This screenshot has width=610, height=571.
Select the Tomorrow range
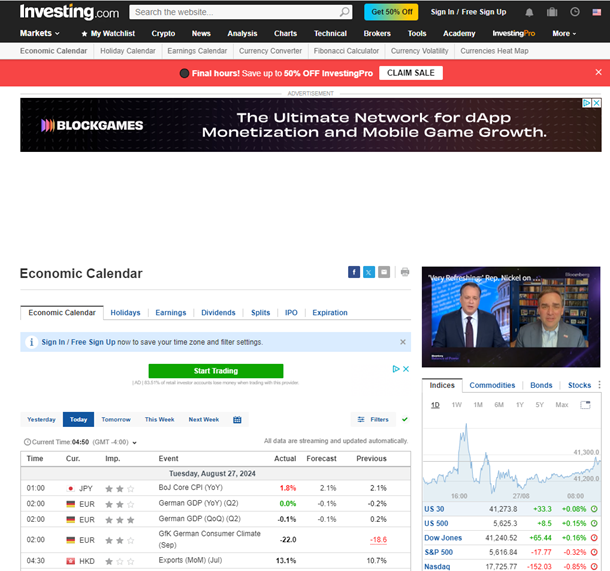pyautogui.click(x=116, y=419)
